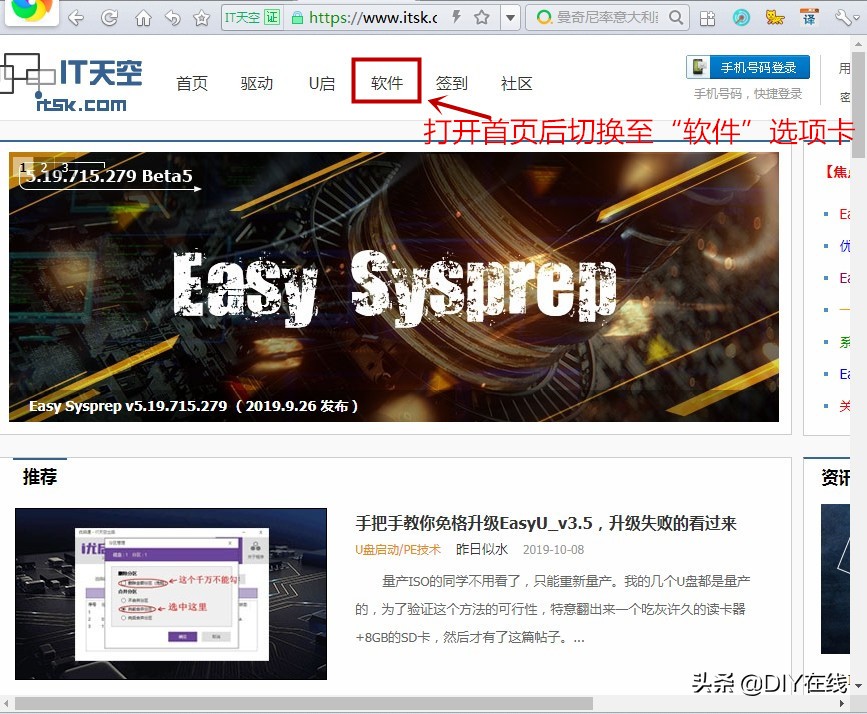The width and height of the screenshot is (867, 714).
Task: Open the address bar history dropdown arrow
Action: 510,16
